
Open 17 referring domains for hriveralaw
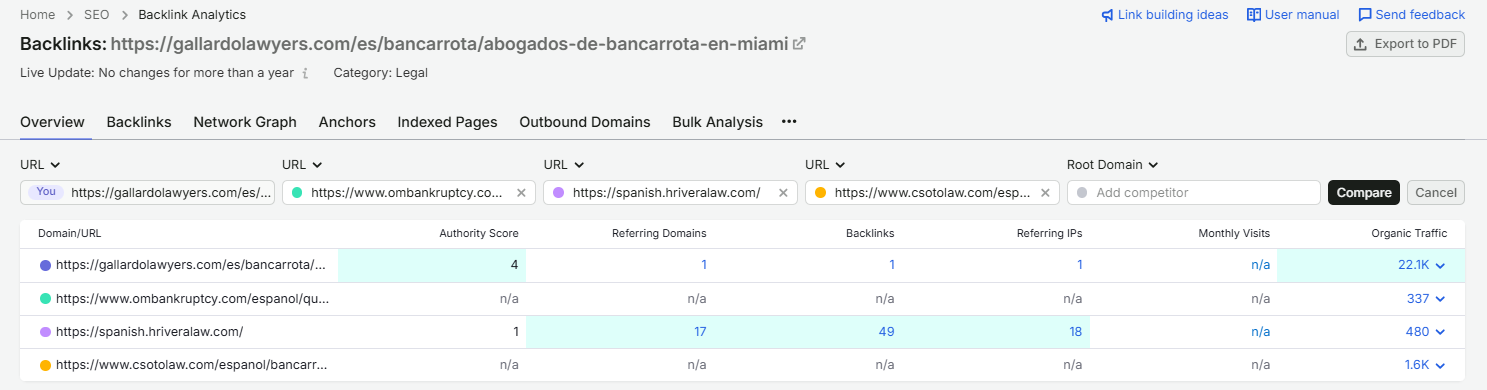[x=699, y=332]
